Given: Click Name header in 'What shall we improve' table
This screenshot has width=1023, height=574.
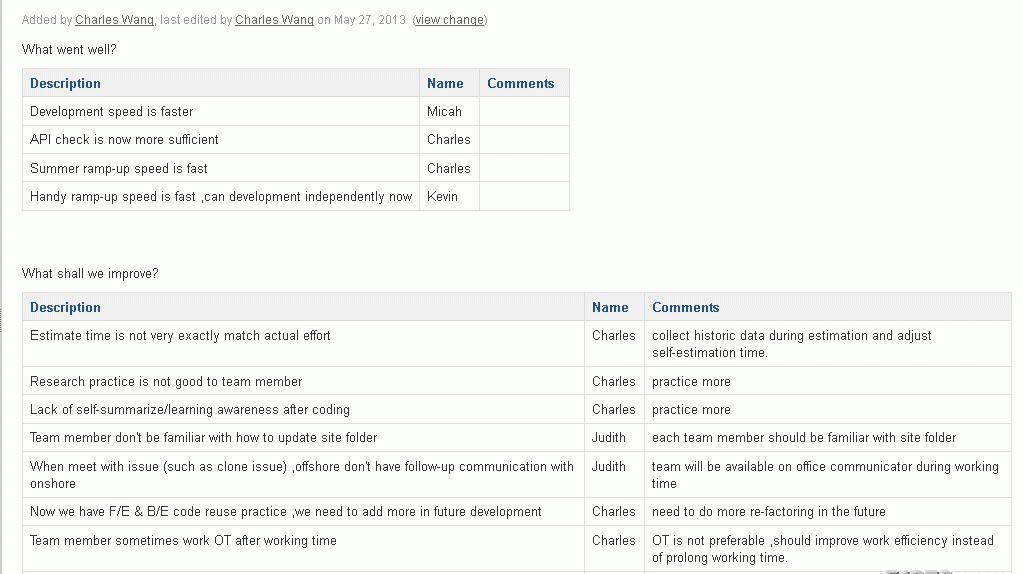Looking at the screenshot, I should (610, 307).
